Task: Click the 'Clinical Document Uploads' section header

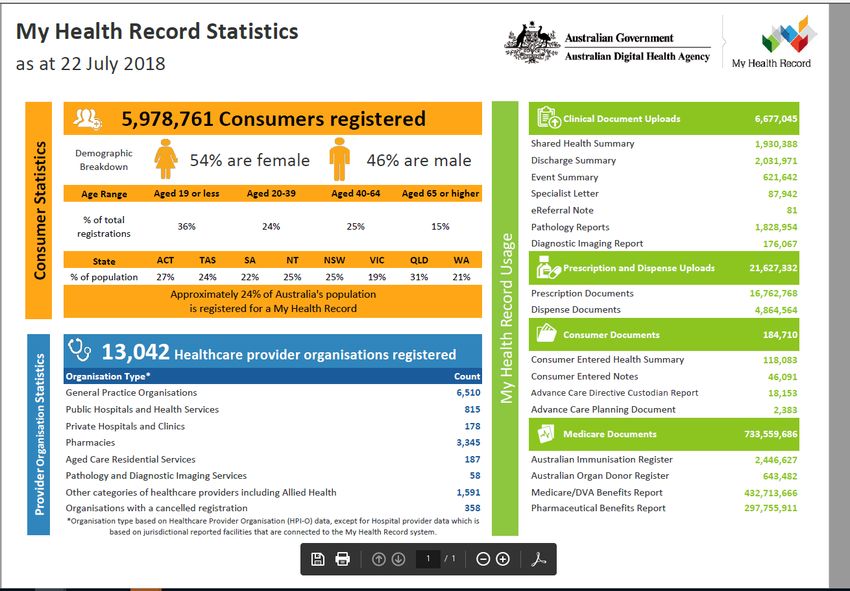Action: 664,118
